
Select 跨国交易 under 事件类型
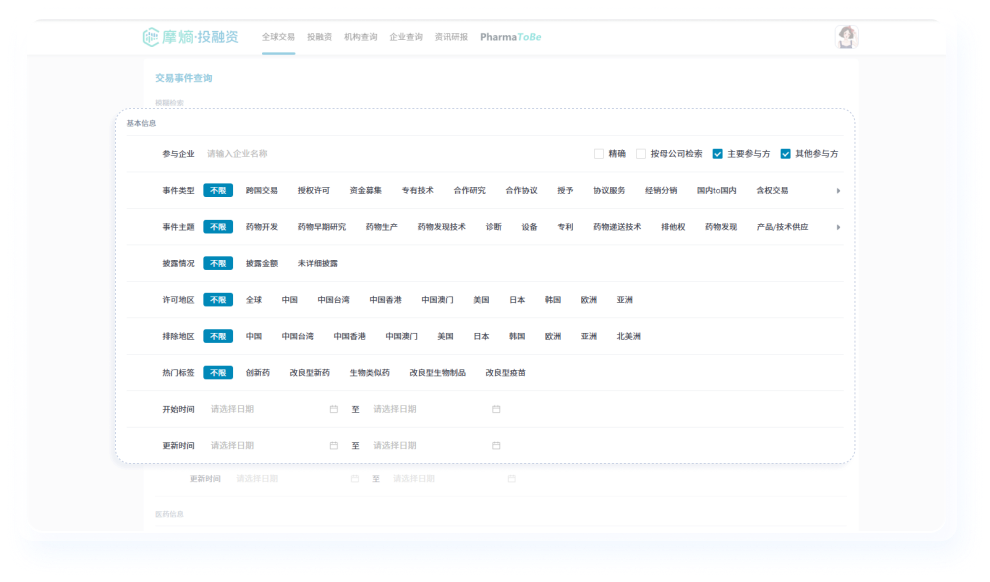pyautogui.click(x=262, y=191)
